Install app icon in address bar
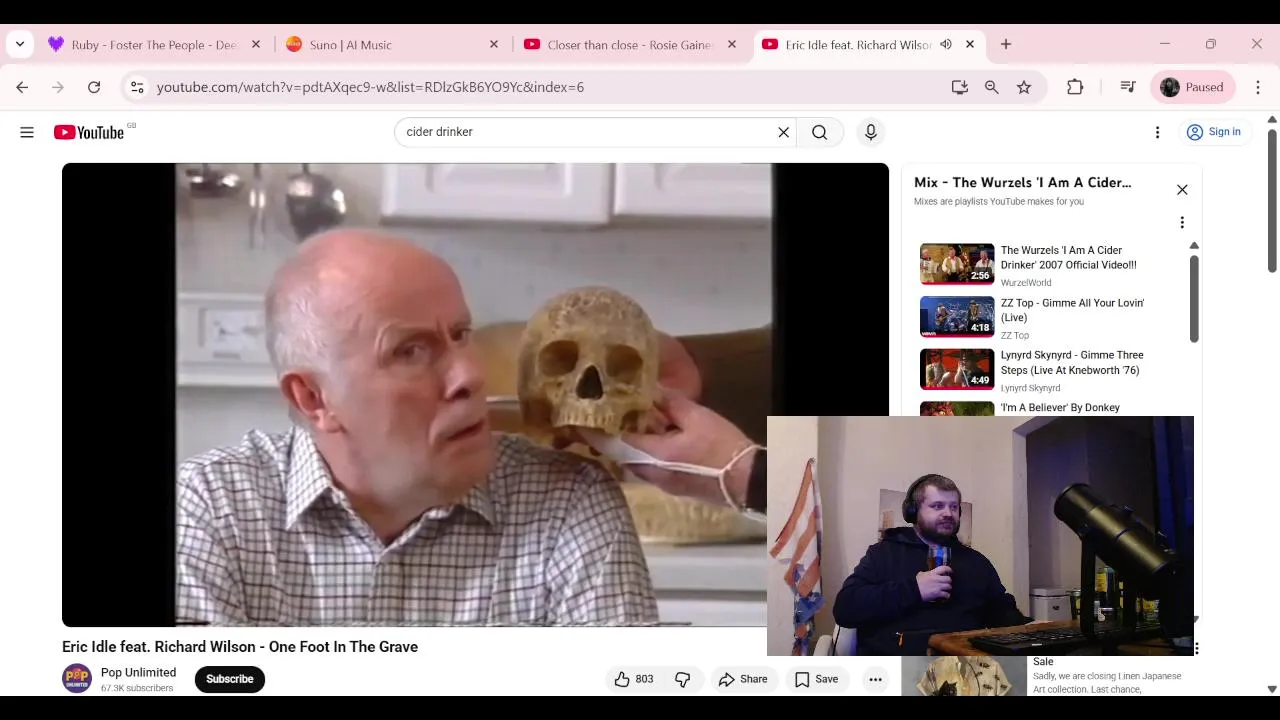The image size is (1280, 720). tap(960, 87)
